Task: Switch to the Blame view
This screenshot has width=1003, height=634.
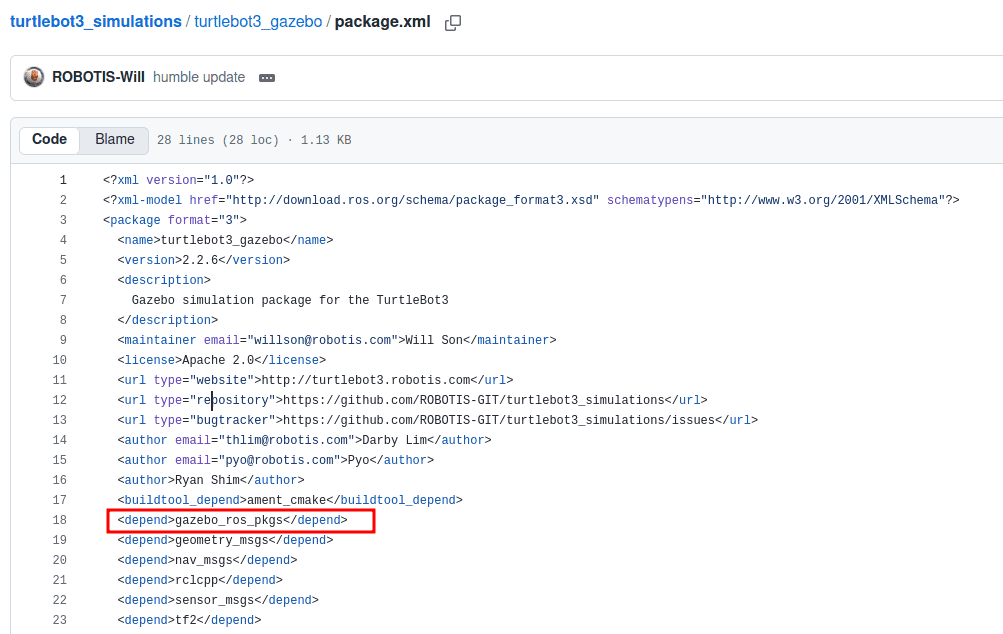Action: click(115, 140)
